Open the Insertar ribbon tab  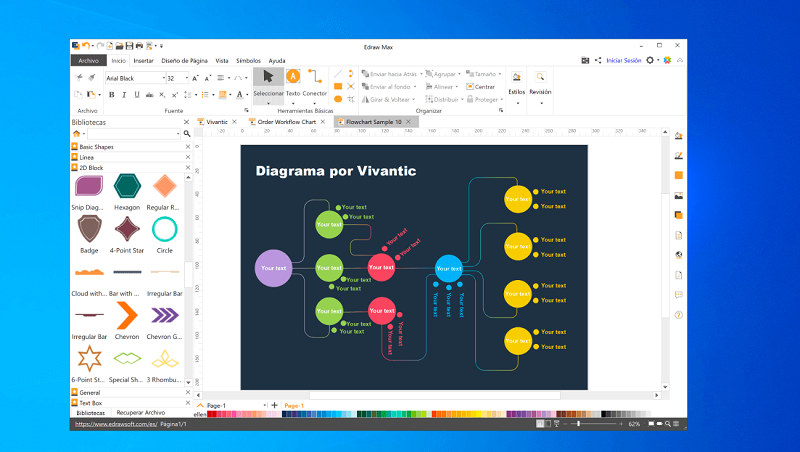(144, 61)
